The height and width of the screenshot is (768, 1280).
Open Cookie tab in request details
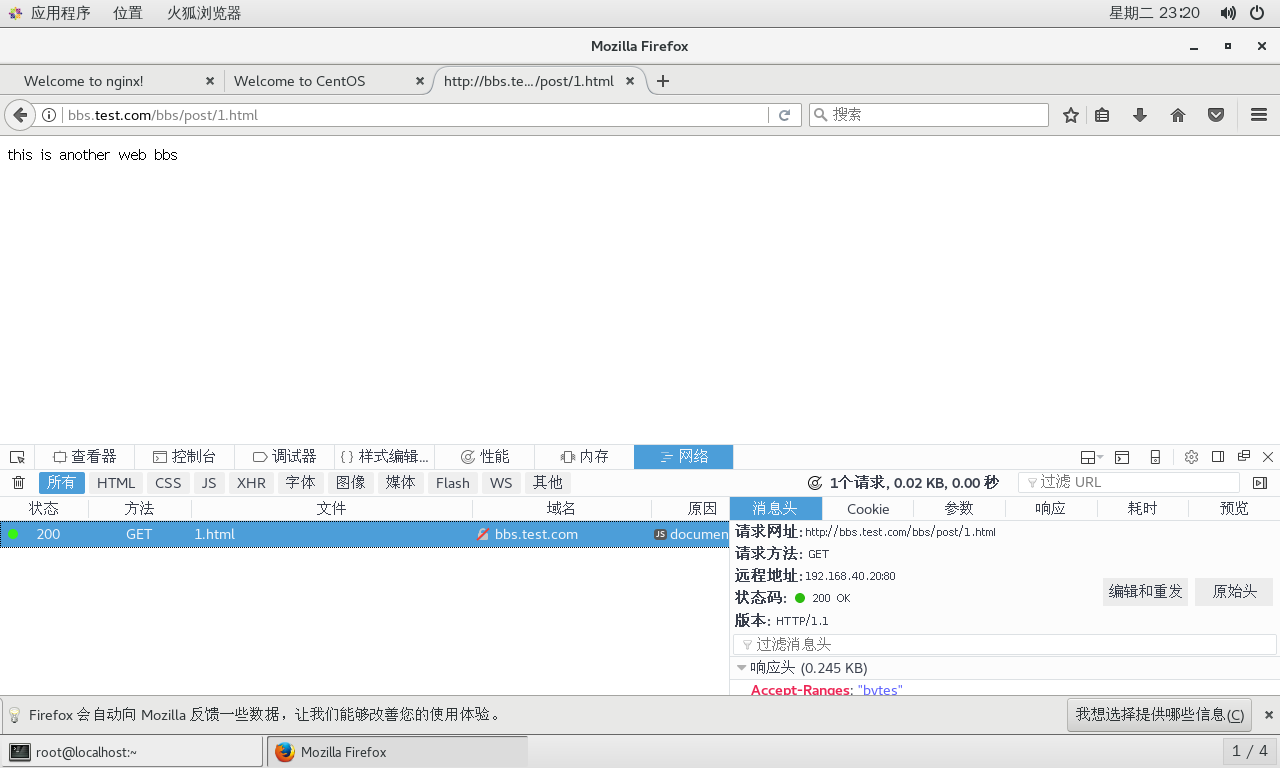click(x=868, y=508)
